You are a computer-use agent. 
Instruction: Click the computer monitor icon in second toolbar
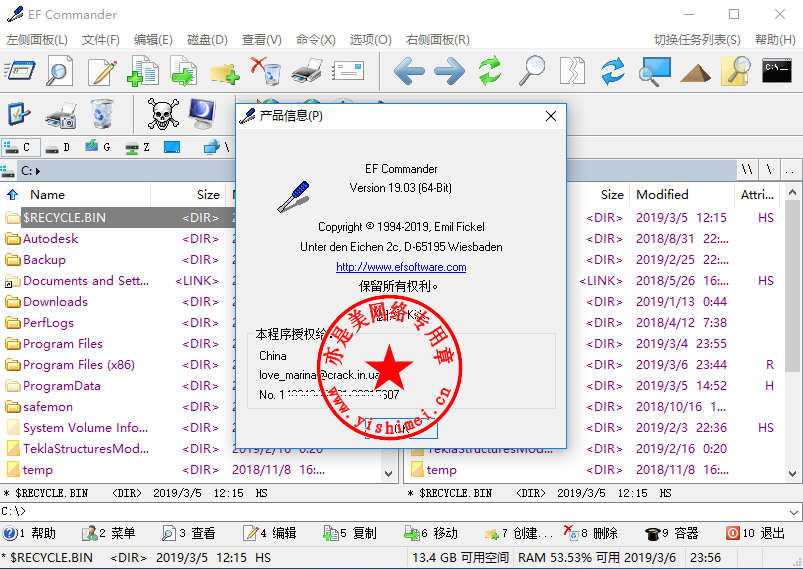point(202,114)
